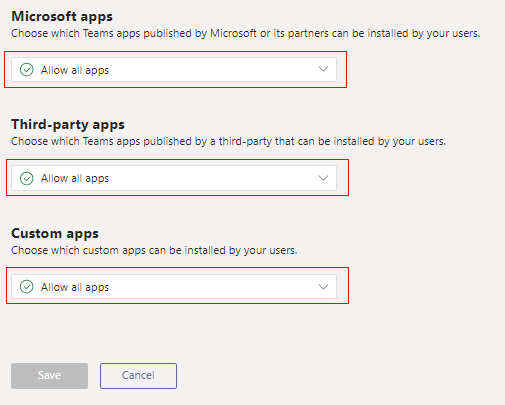This screenshot has width=505, height=405.
Task: Click green checkmark icon in Third-party apps dropdown
Action: click(x=26, y=178)
